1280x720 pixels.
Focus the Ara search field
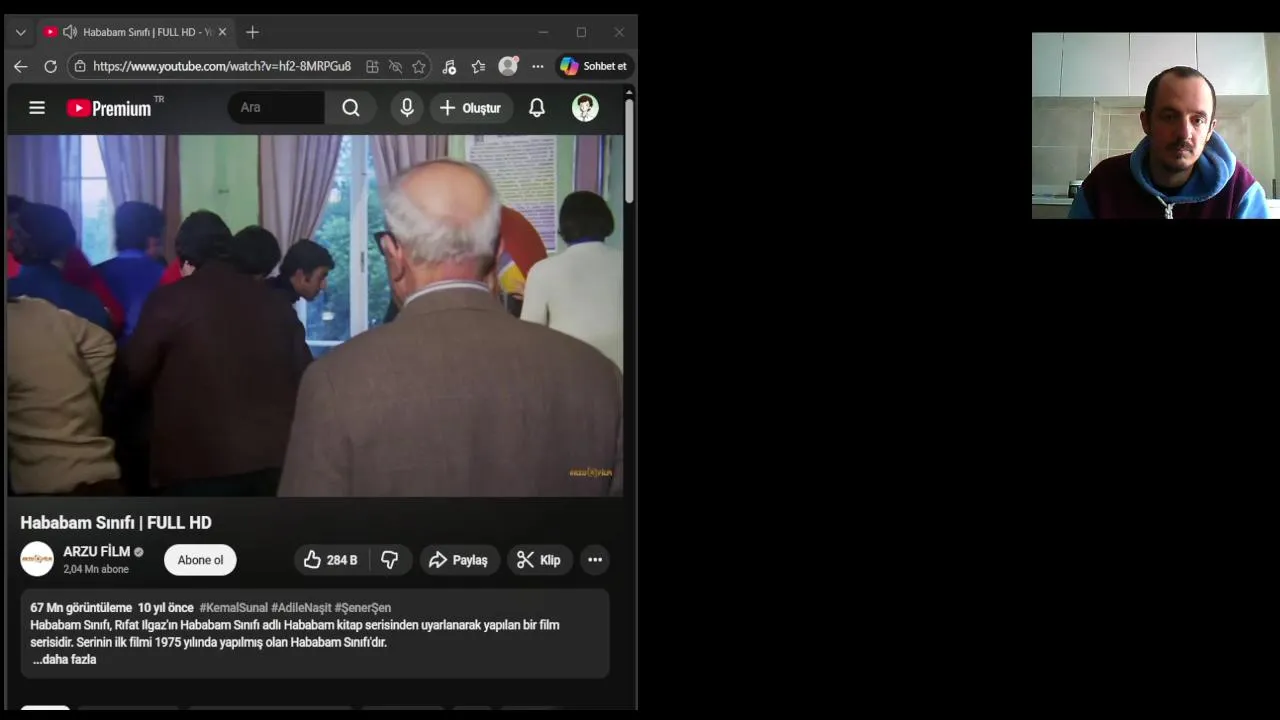tap(276, 108)
